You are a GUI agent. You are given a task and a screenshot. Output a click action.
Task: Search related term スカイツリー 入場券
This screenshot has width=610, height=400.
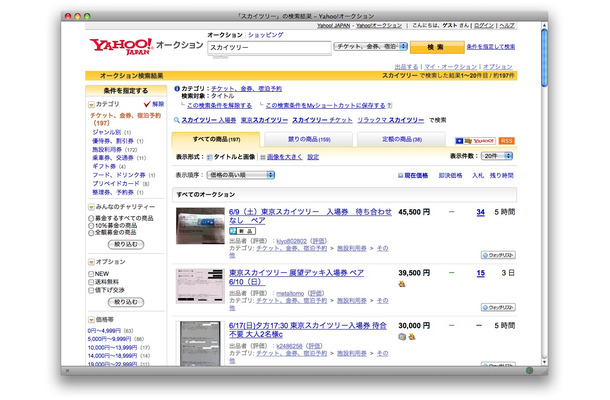click(x=209, y=120)
